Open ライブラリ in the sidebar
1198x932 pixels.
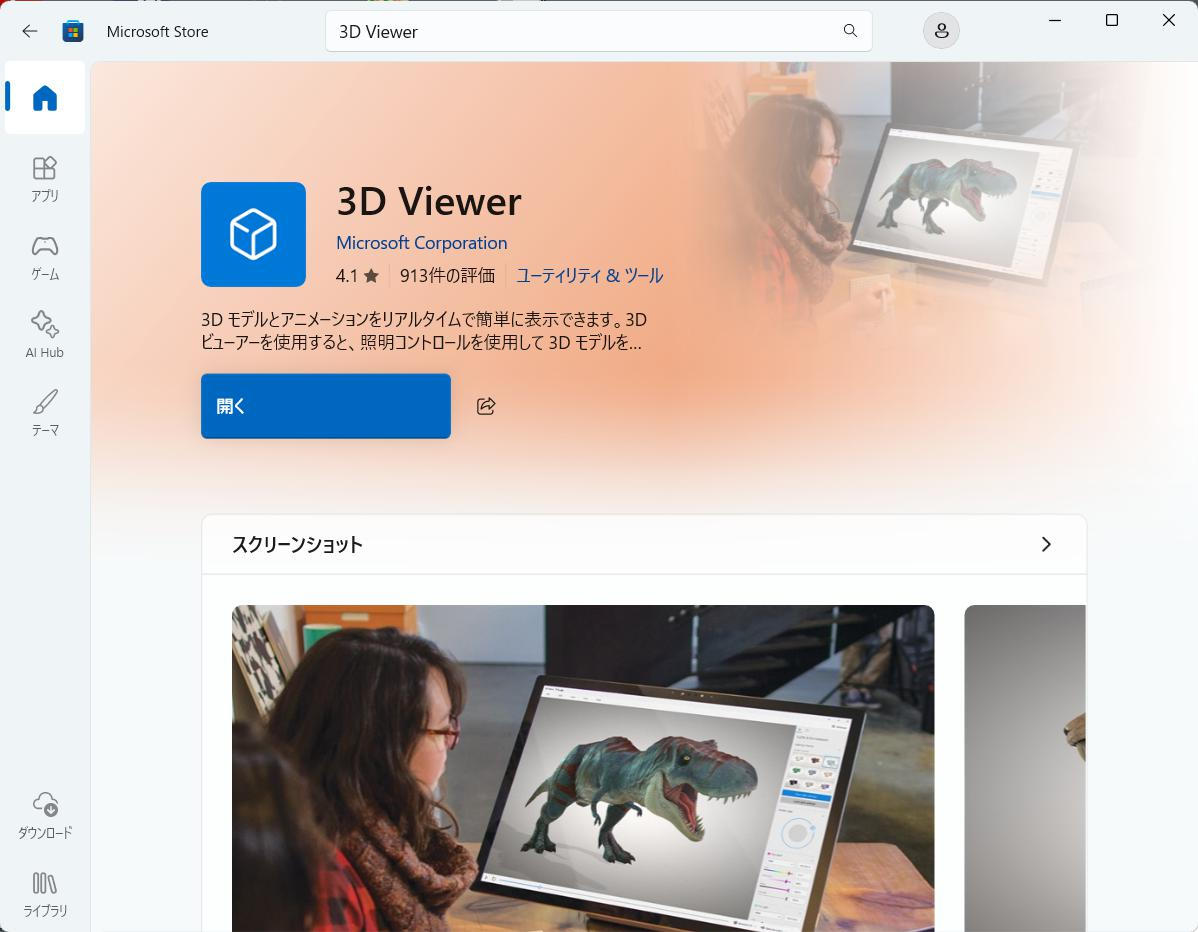tap(45, 894)
